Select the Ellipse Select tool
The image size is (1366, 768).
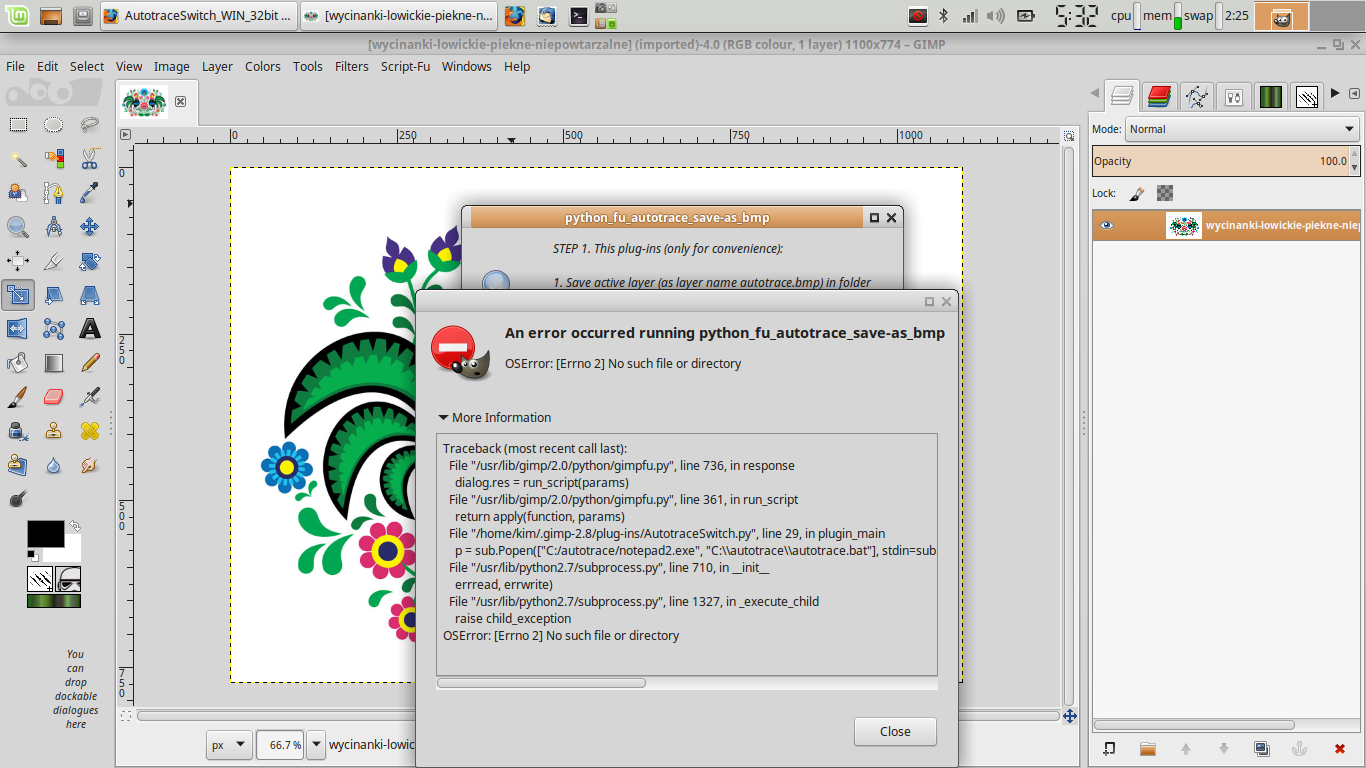(x=54, y=125)
